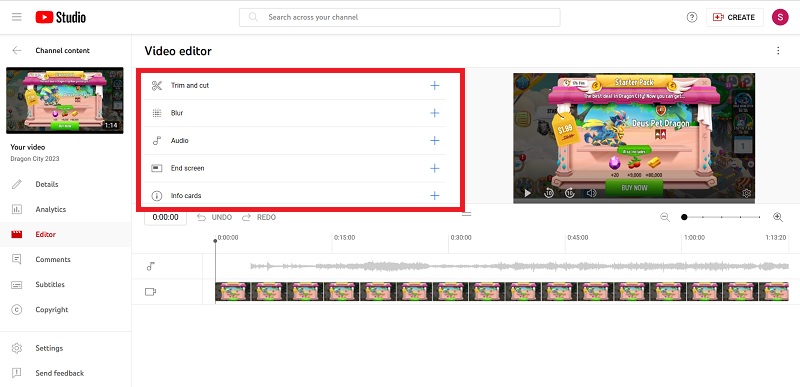Click the audio track music note icon
Screen dimensions: 800x387
tap(151, 266)
